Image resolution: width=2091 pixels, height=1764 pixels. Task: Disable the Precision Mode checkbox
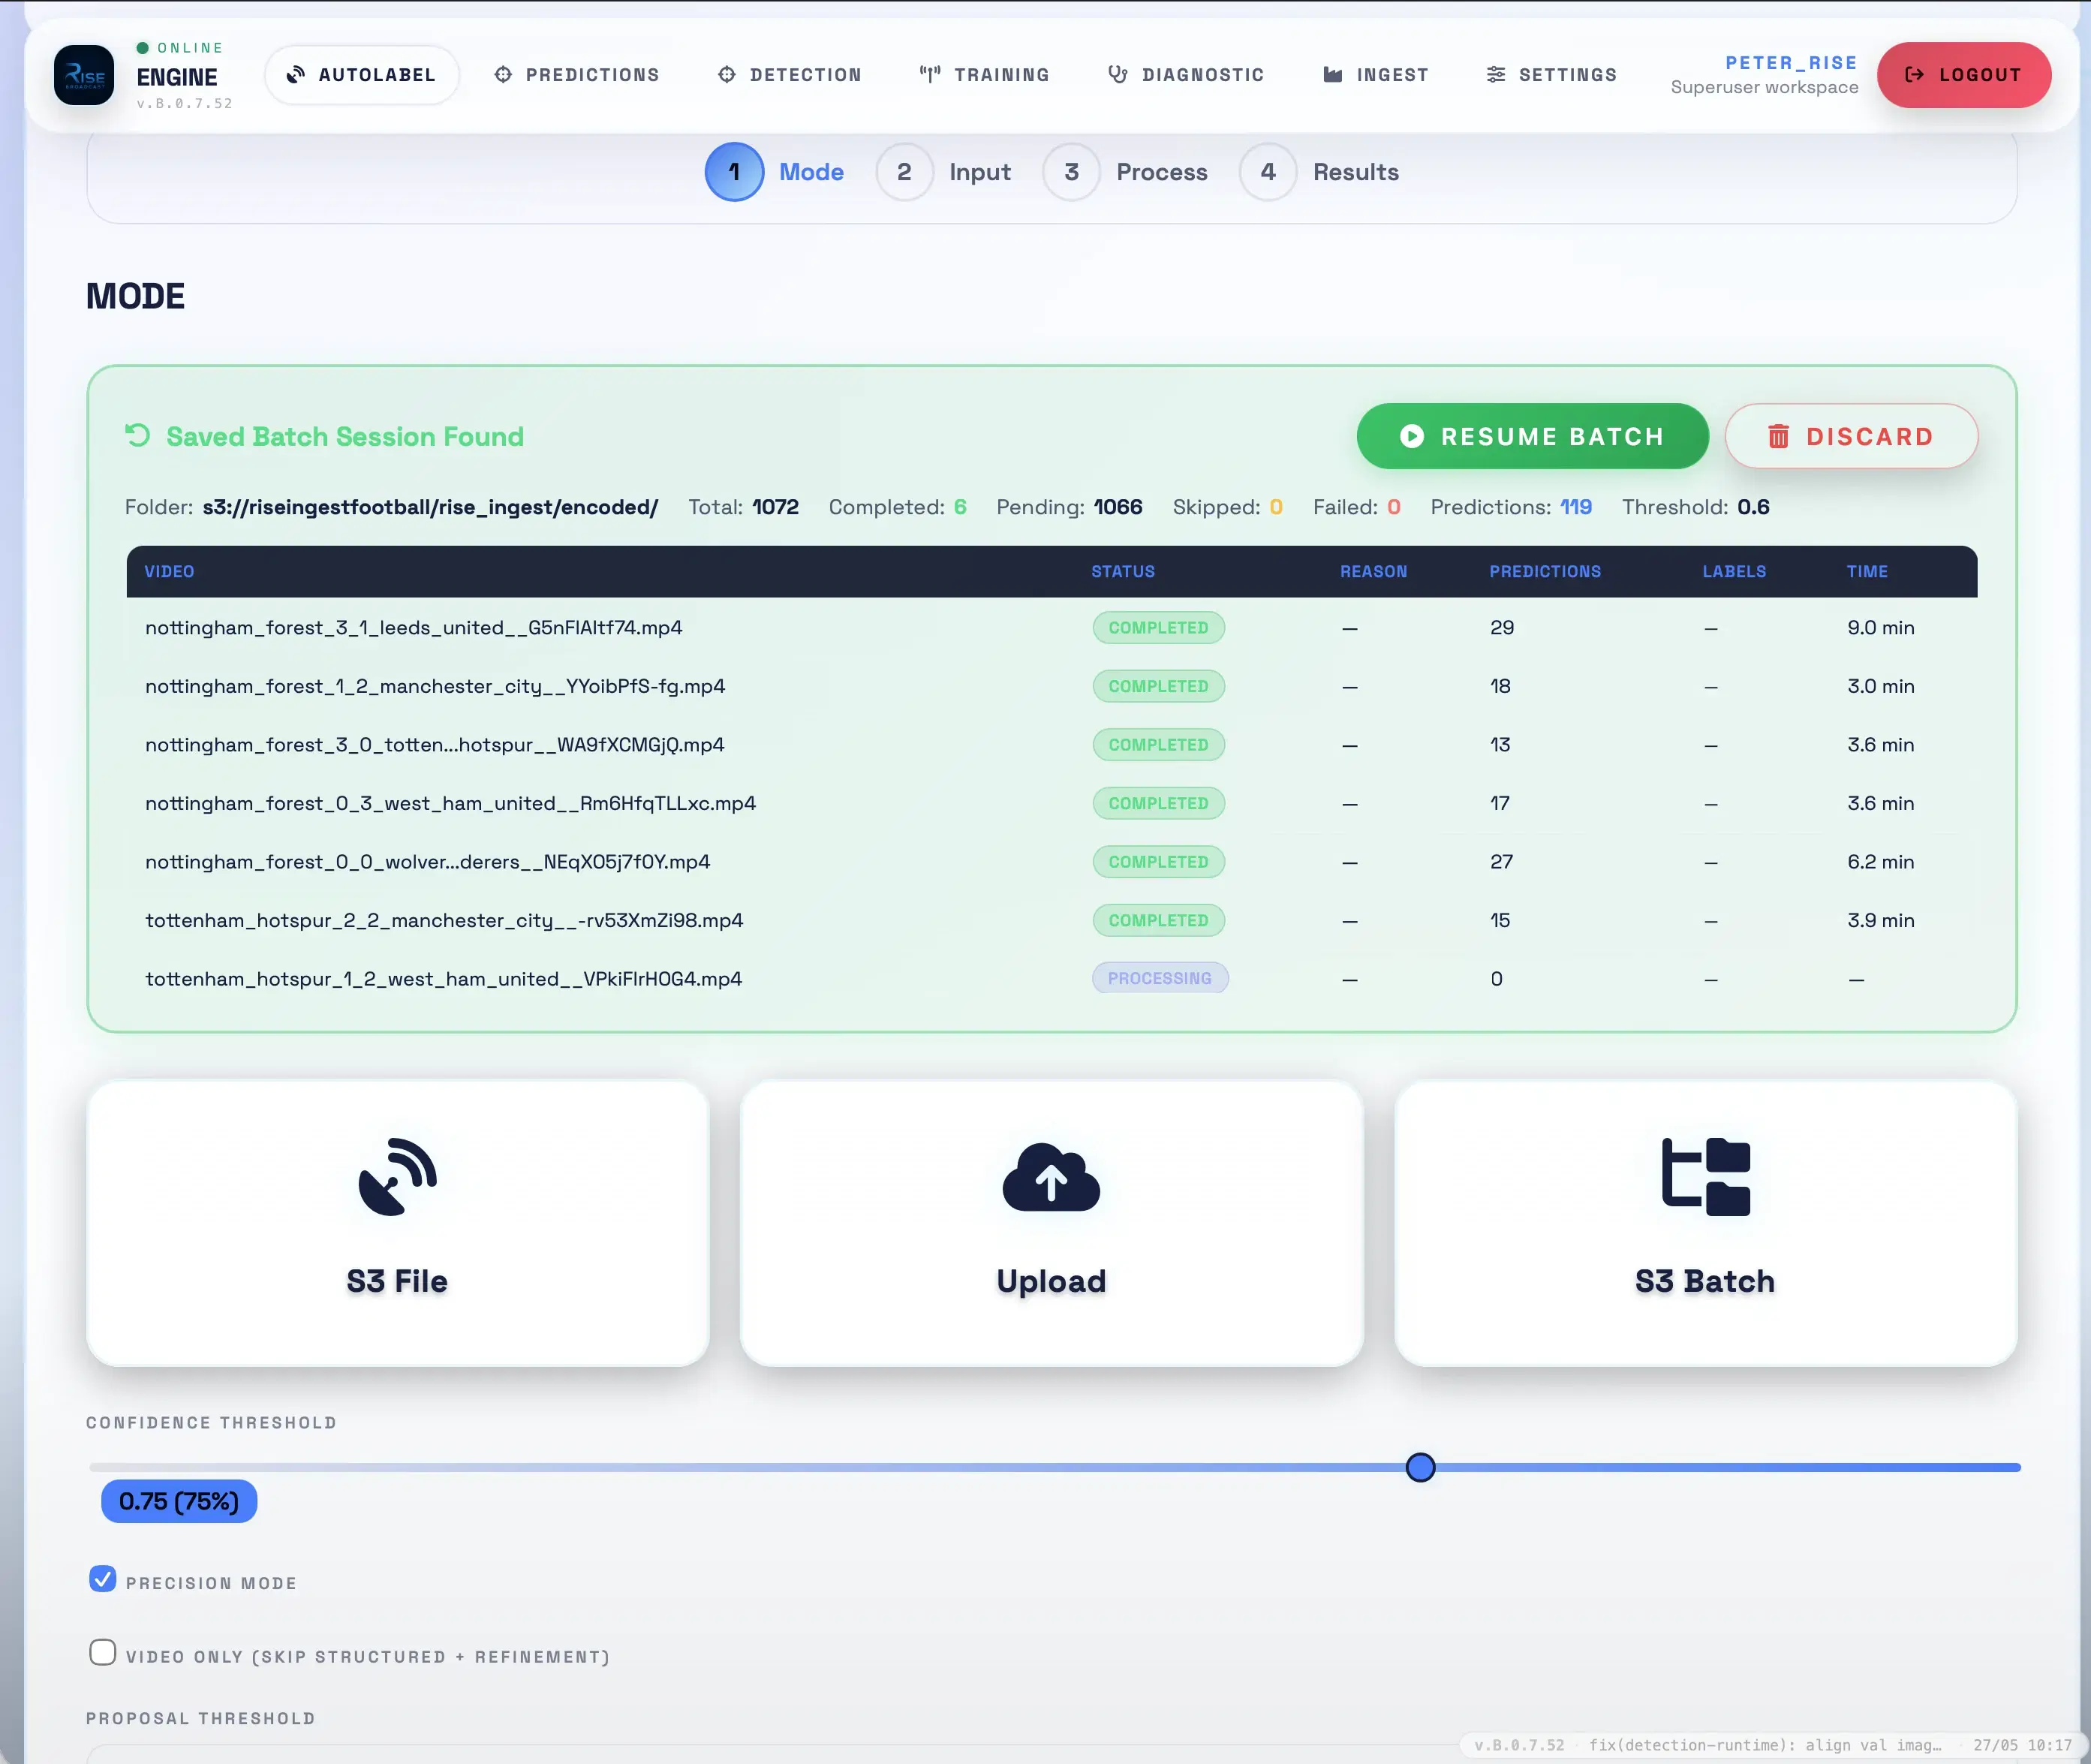tap(103, 1579)
